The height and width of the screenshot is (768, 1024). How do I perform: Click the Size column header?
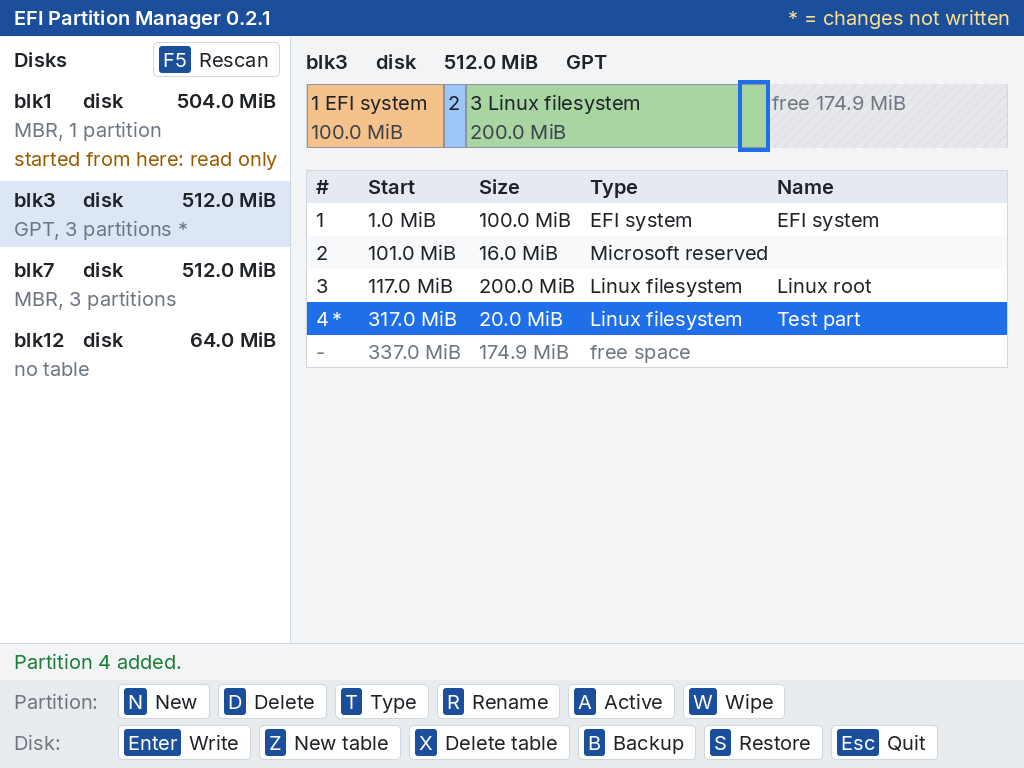pos(499,187)
